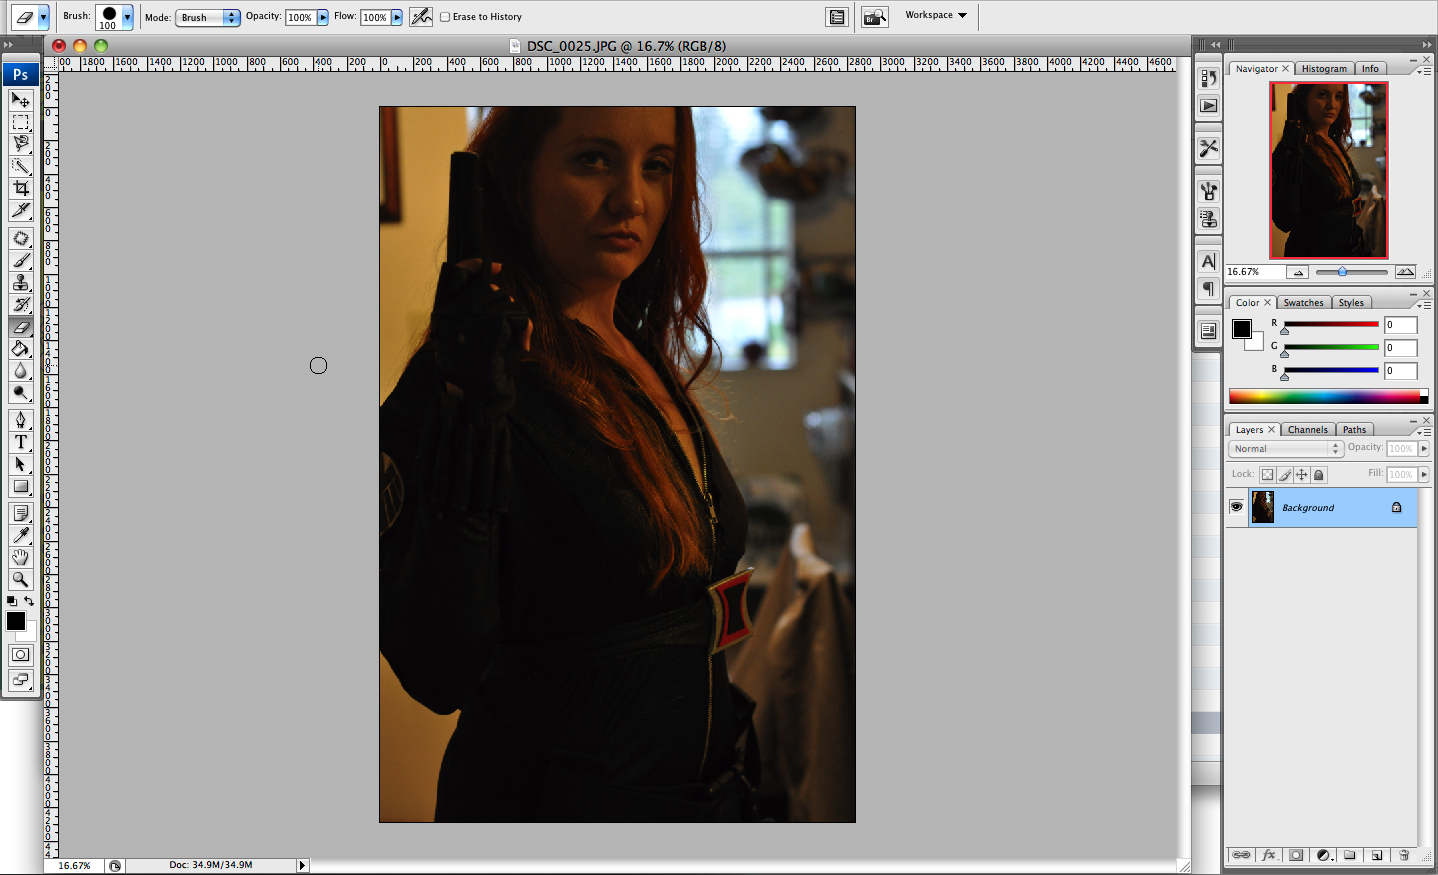
Task: Select the Rectangular Marquee tool
Action: [x=20, y=122]
